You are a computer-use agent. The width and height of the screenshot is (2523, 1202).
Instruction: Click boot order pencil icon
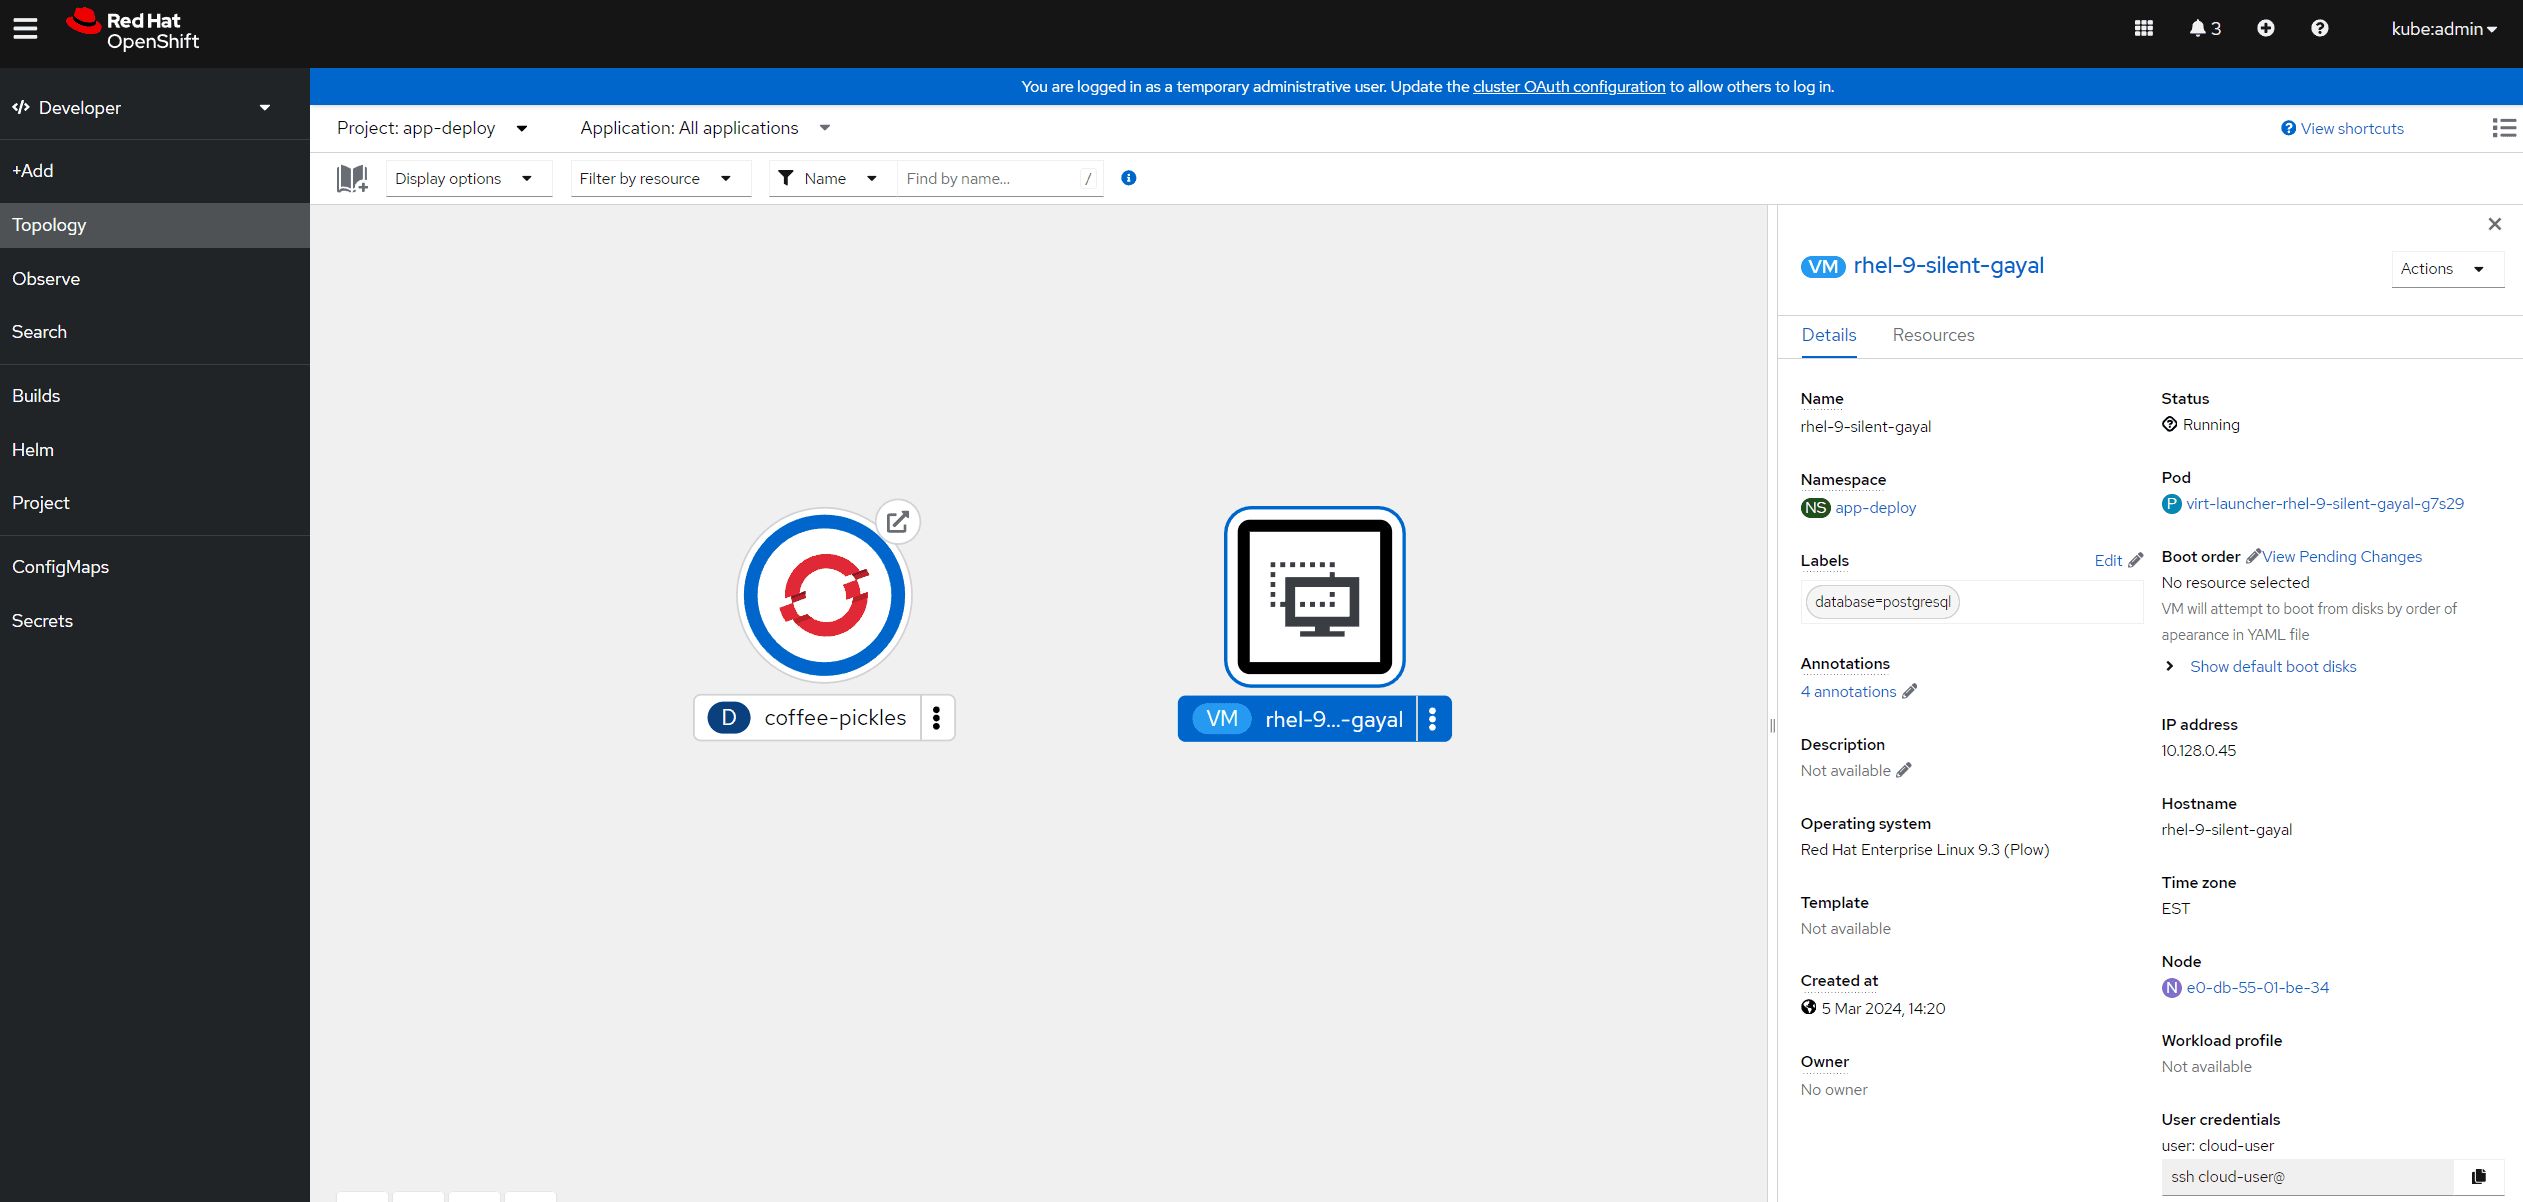pos(2253,556)
